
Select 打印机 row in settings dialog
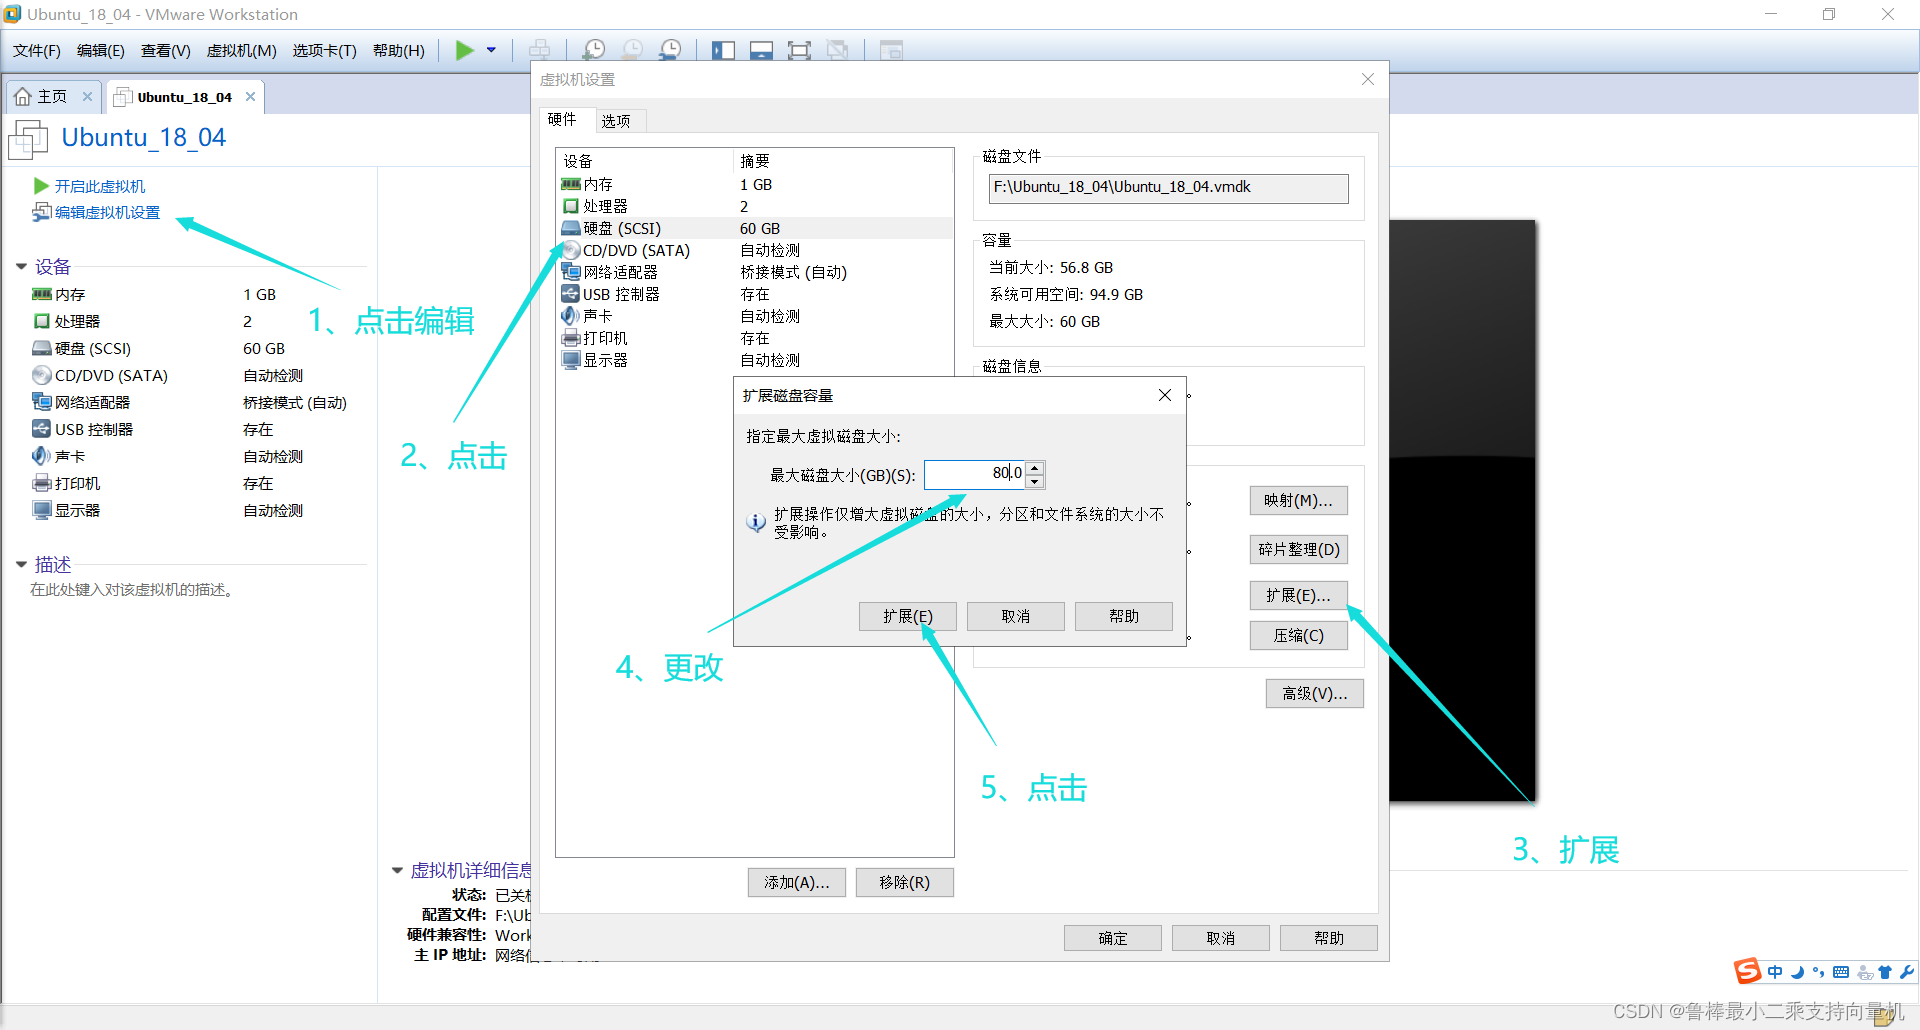click(x=755, y=338)
